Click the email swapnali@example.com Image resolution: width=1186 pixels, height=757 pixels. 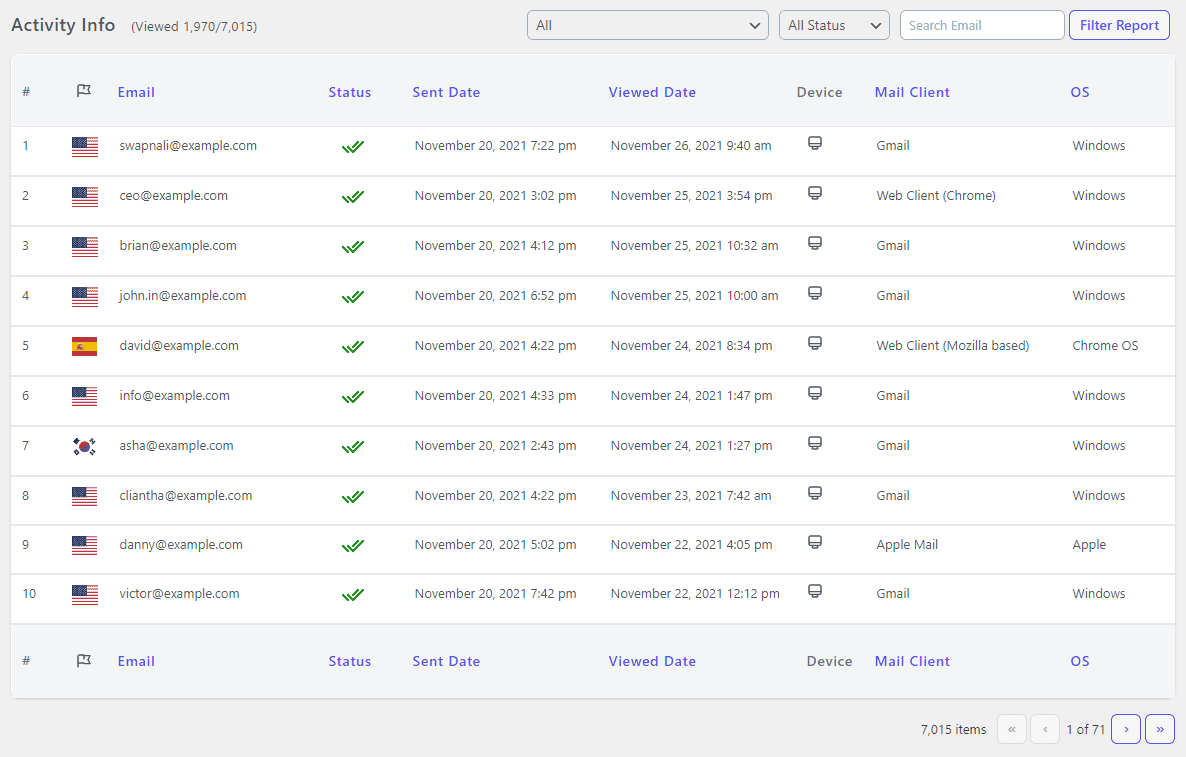coord(188,146)
